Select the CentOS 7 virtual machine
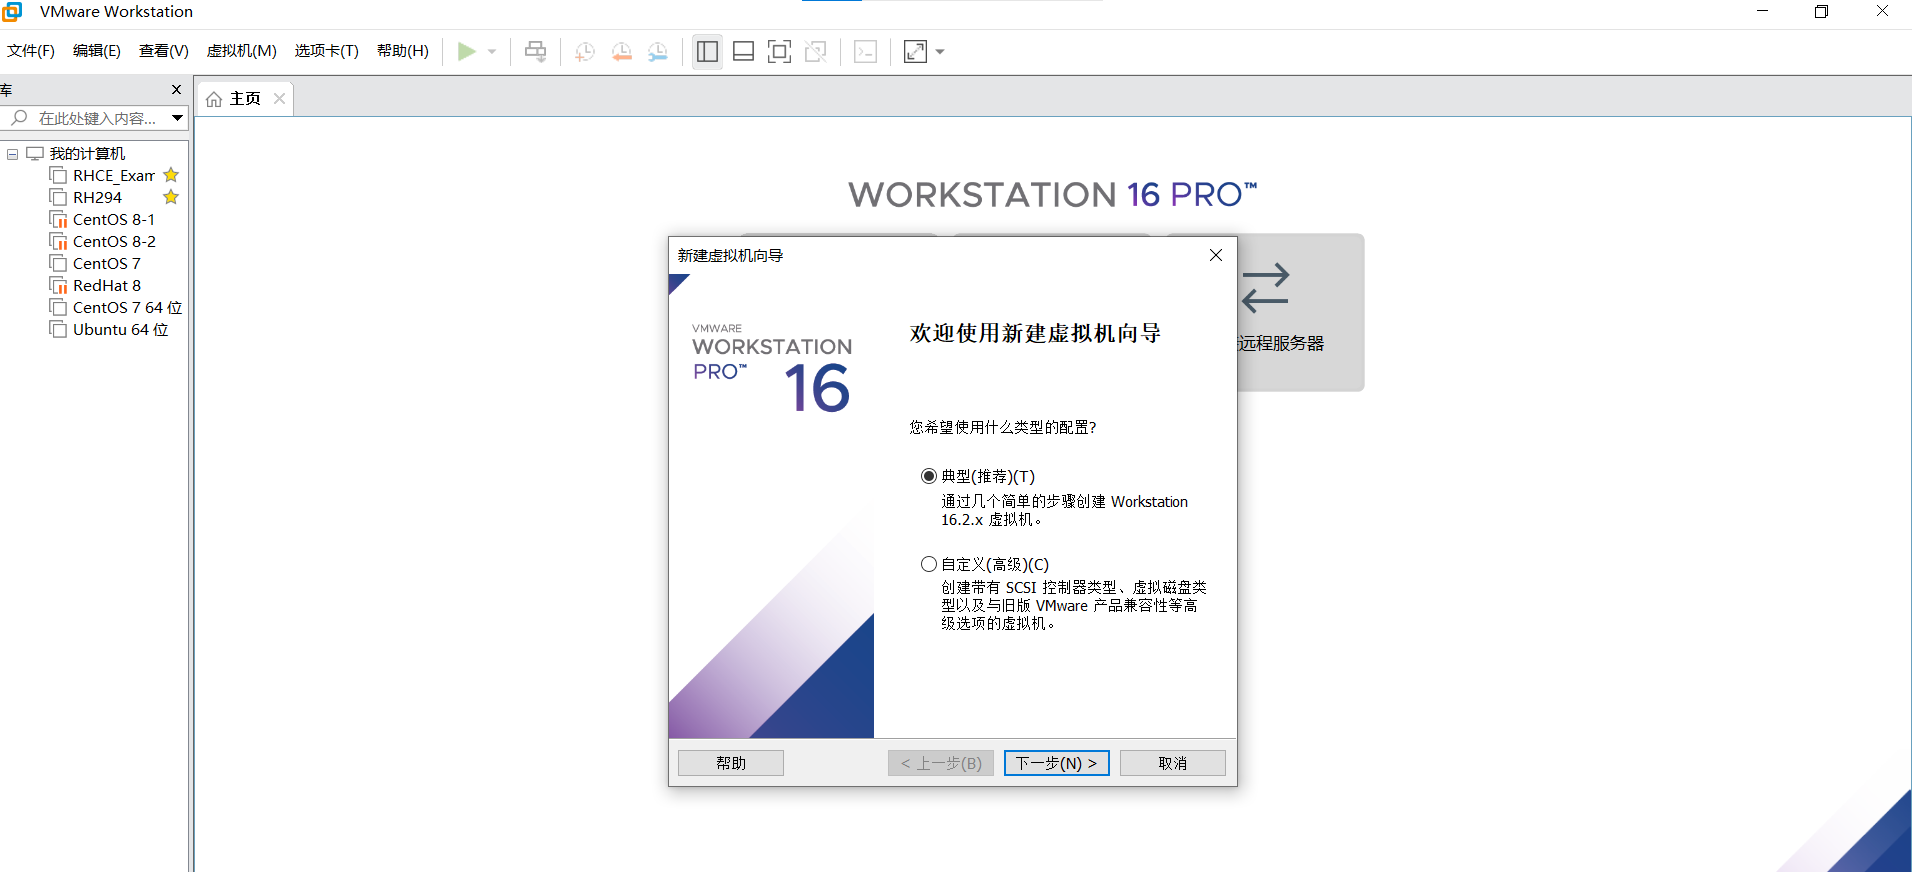The width and height of the screenshot is (1912, 872). 107,264
